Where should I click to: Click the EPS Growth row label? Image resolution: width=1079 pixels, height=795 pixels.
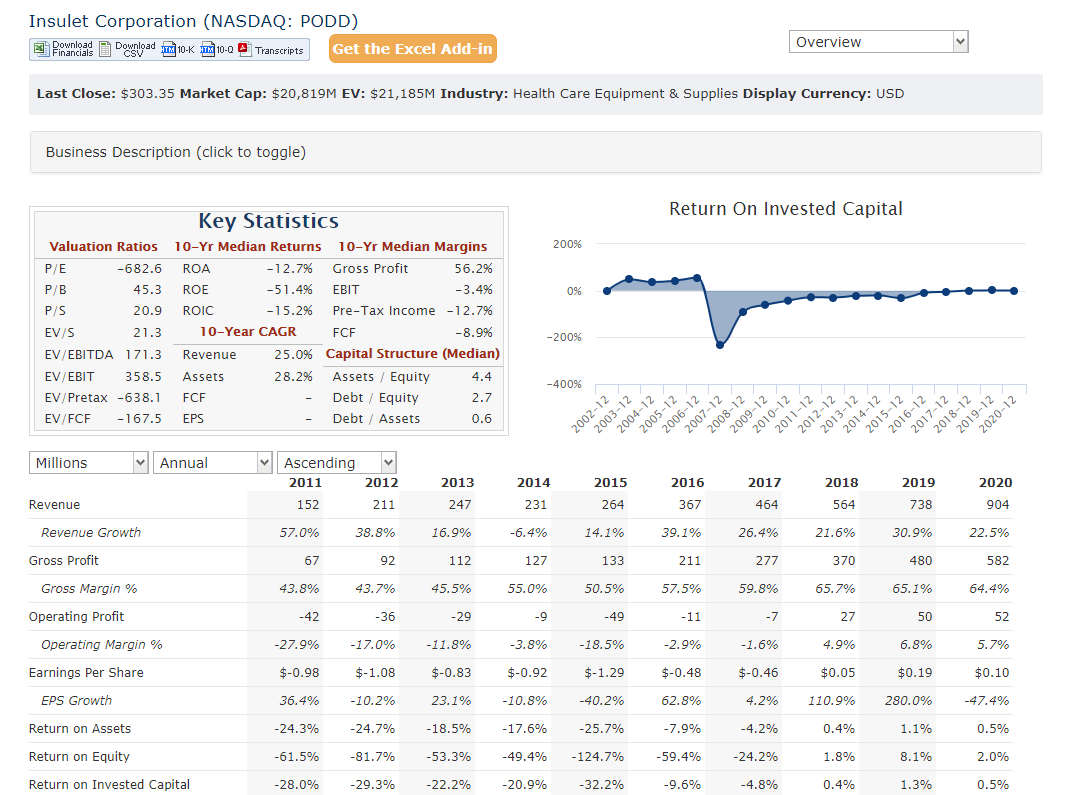[76, 701]
